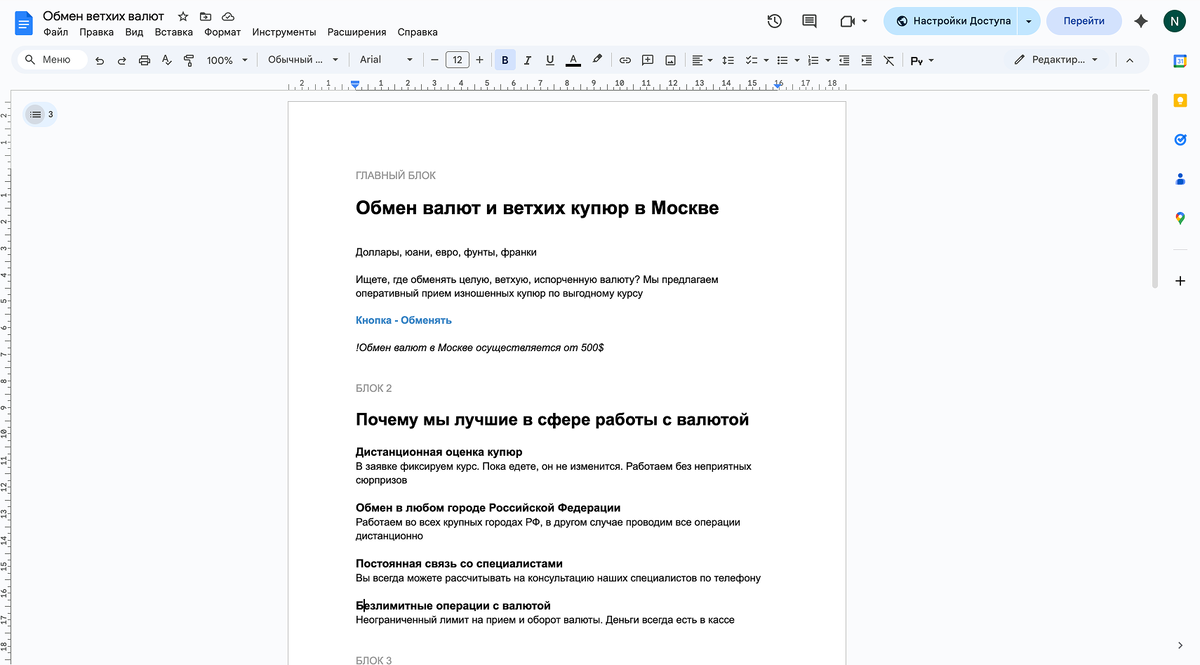Open the Справка menu
Viewport: 1200px width, 665px height.
[x=417, y=32]
